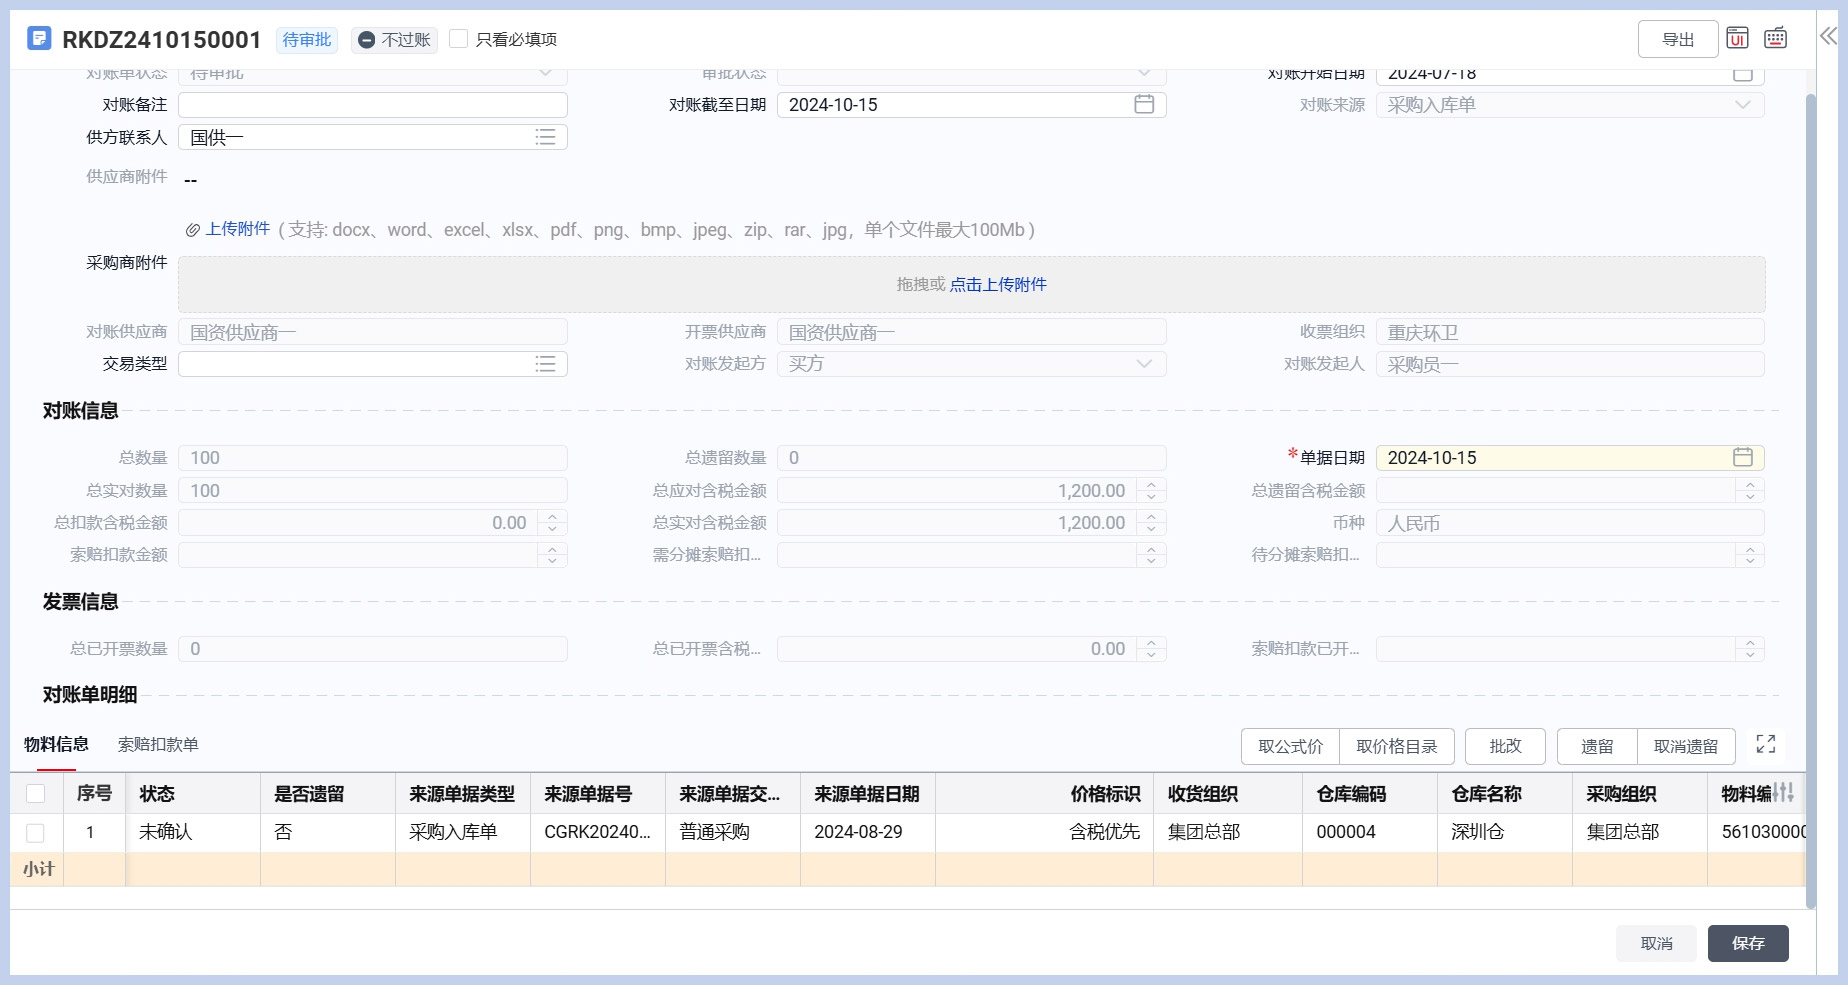Expand the 对账来源 dropdown

1742,105
